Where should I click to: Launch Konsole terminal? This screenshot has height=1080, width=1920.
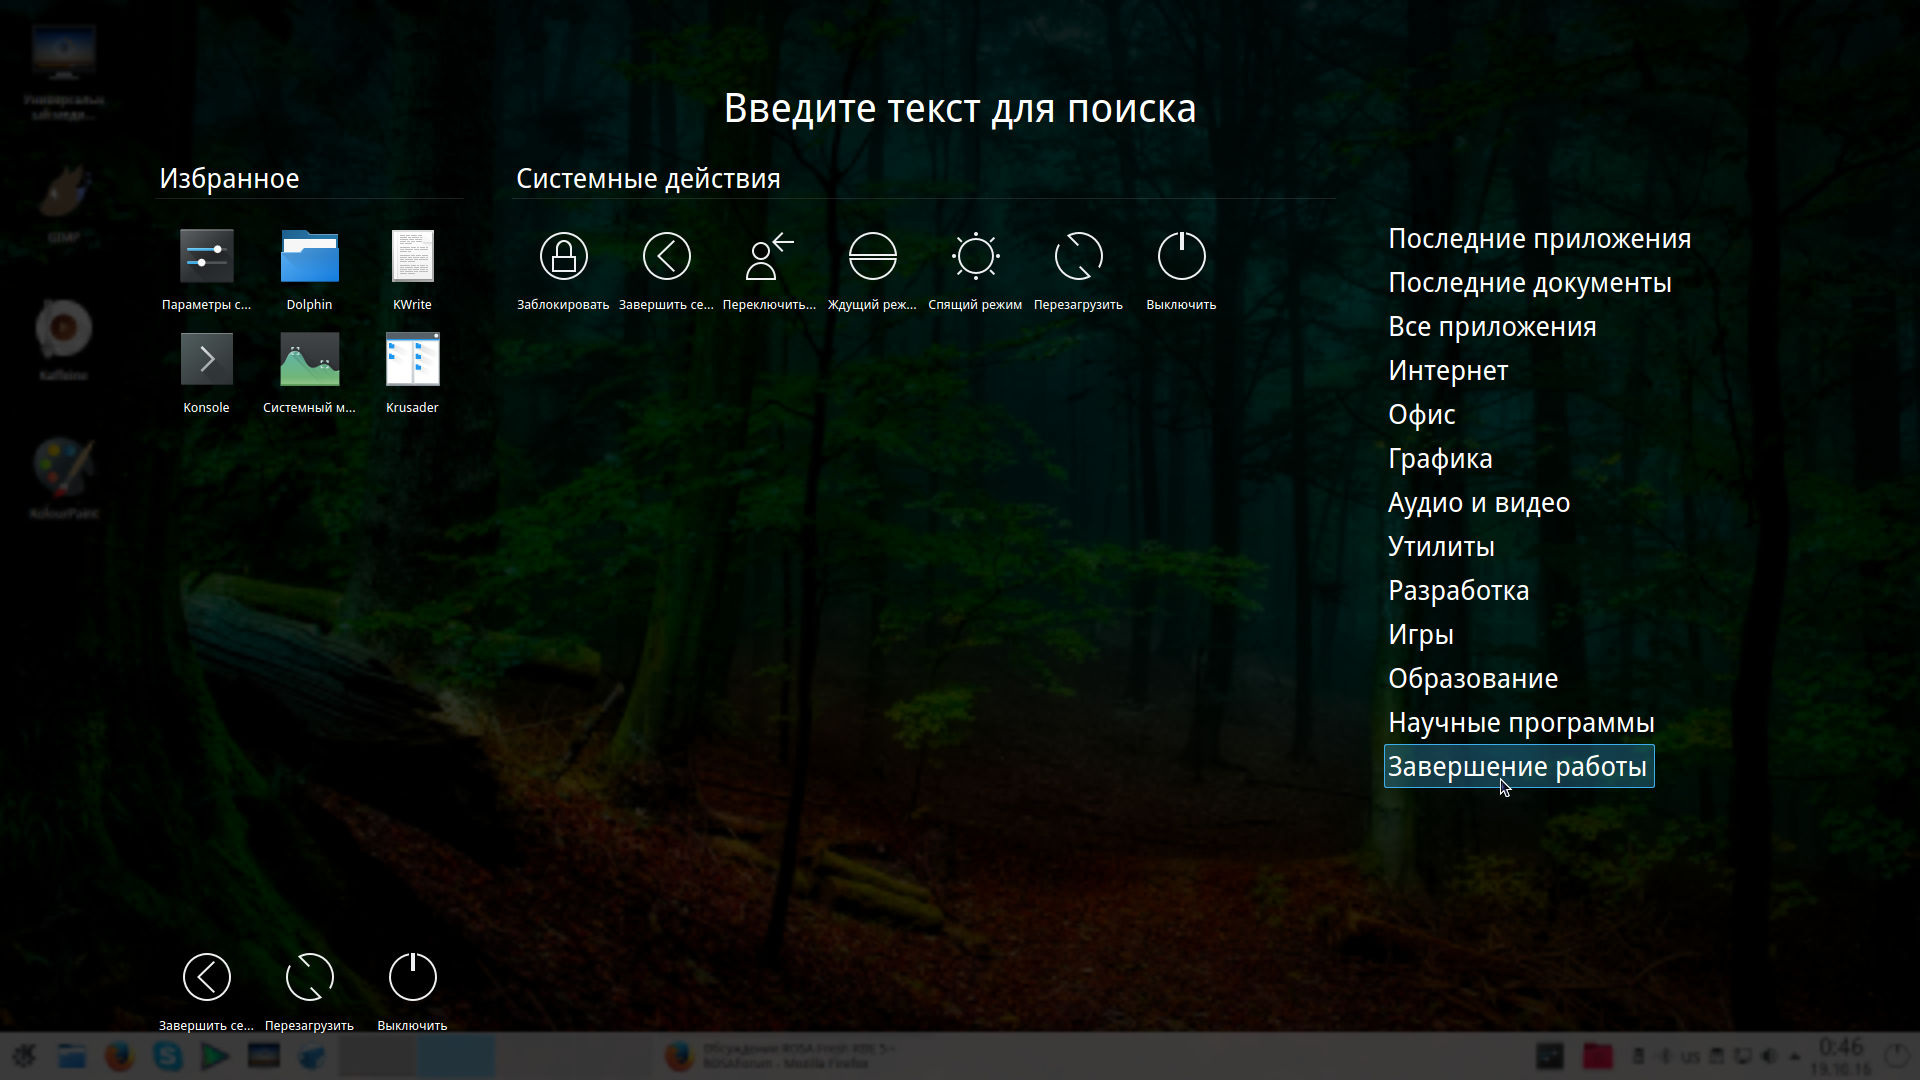[x=206, y=360]
